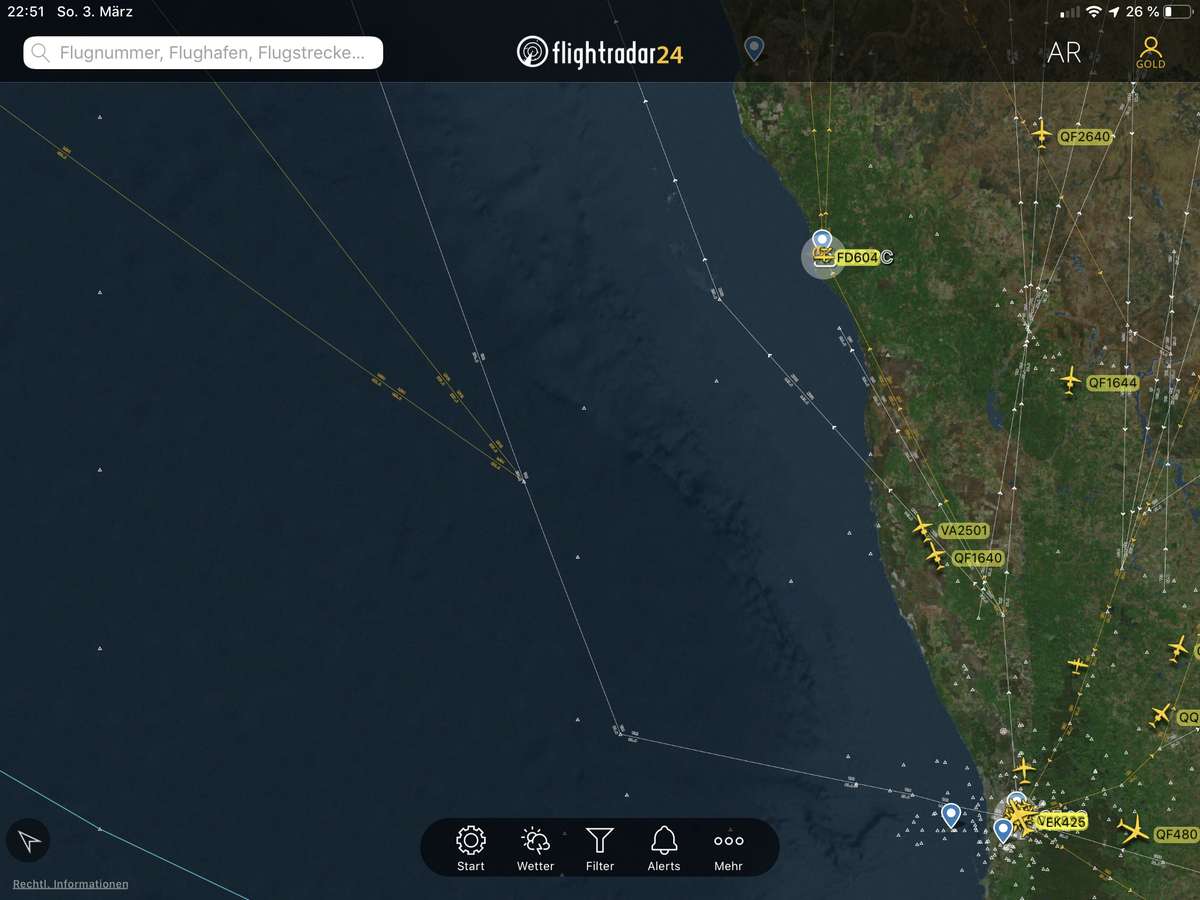The image size is (1200, 900).
Task: Select the VA2501 flight label
Action: click(964, 530)
